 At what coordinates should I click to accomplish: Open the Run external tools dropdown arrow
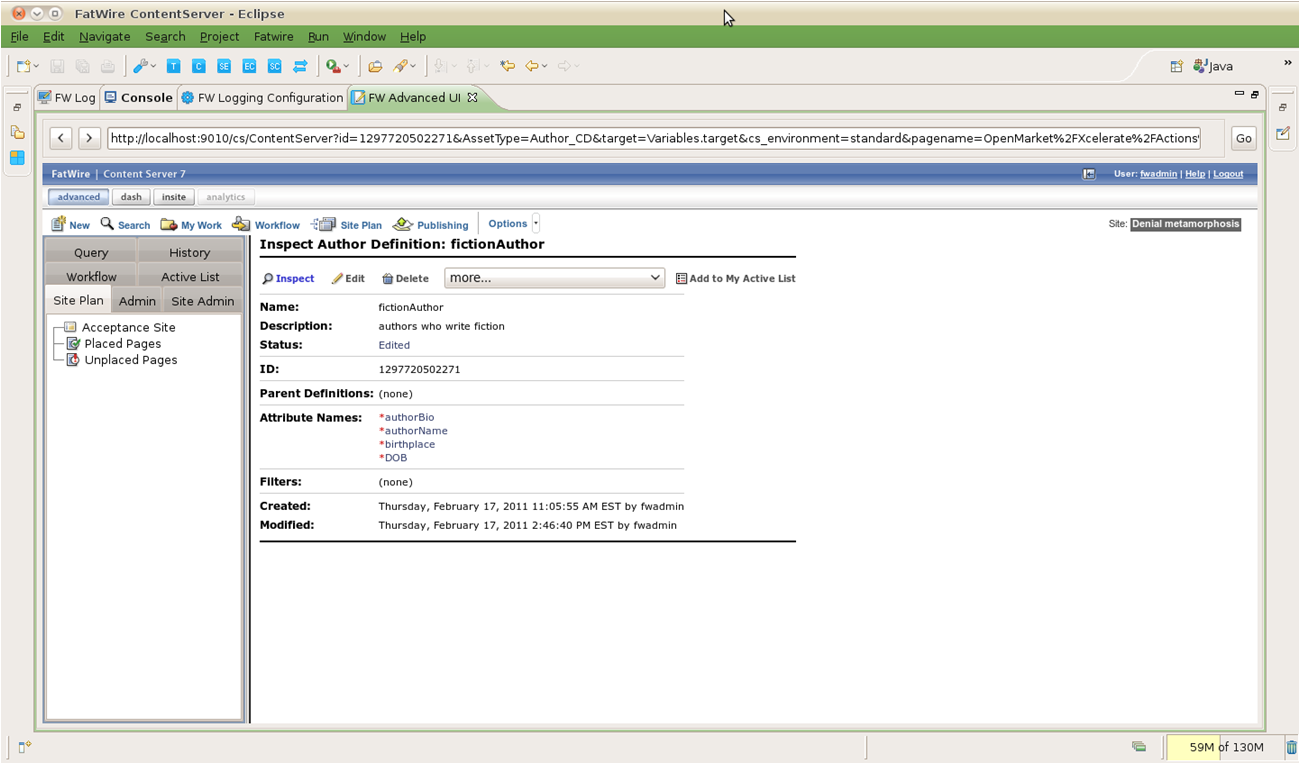coord(346,66)
